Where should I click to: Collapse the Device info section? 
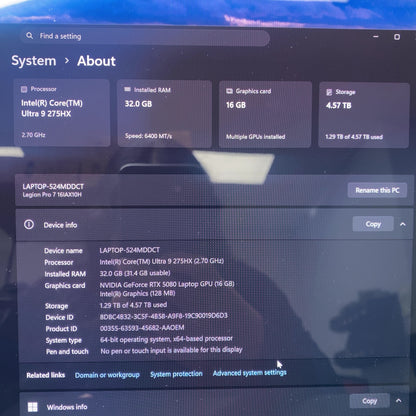pos(403,224)
